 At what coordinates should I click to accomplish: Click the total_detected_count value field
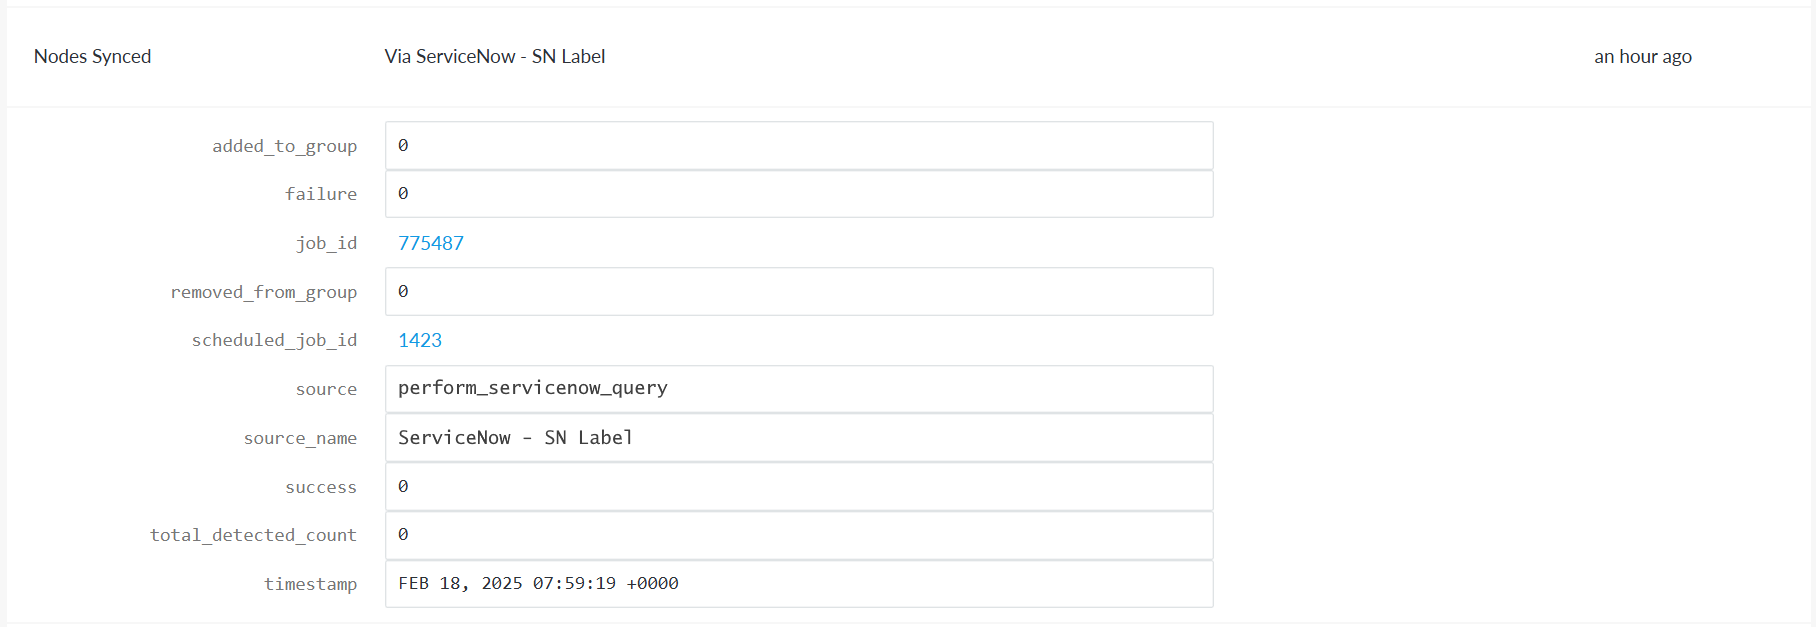798,535
